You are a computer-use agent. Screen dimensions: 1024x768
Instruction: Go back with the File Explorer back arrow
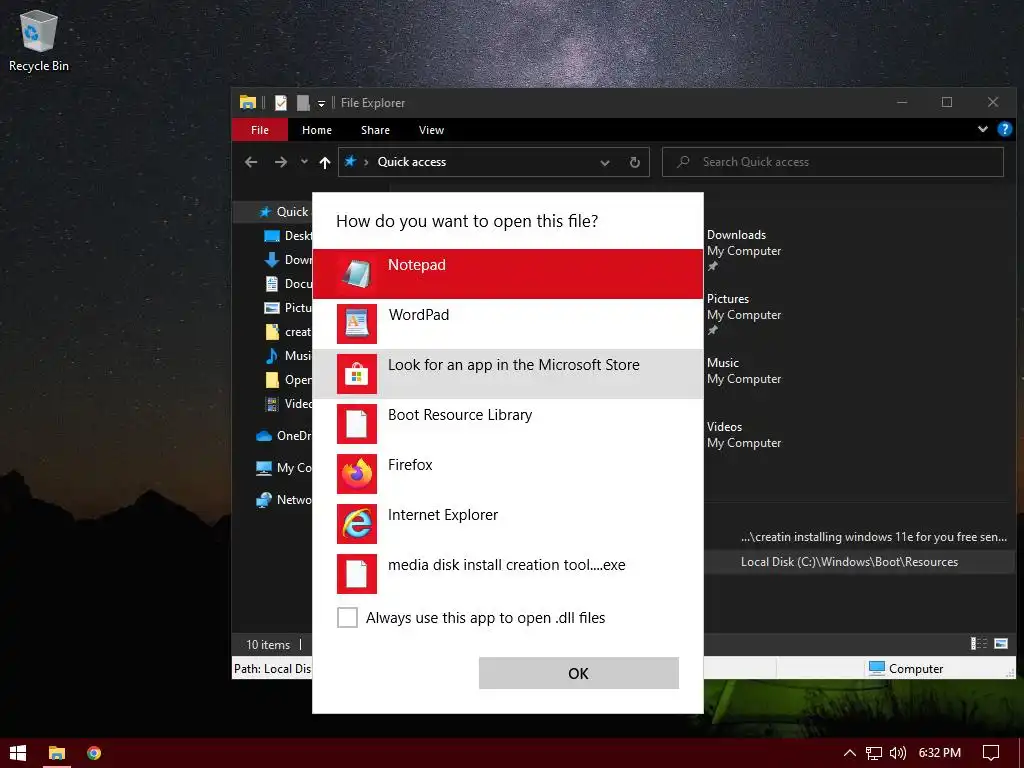tap(251, 162)
